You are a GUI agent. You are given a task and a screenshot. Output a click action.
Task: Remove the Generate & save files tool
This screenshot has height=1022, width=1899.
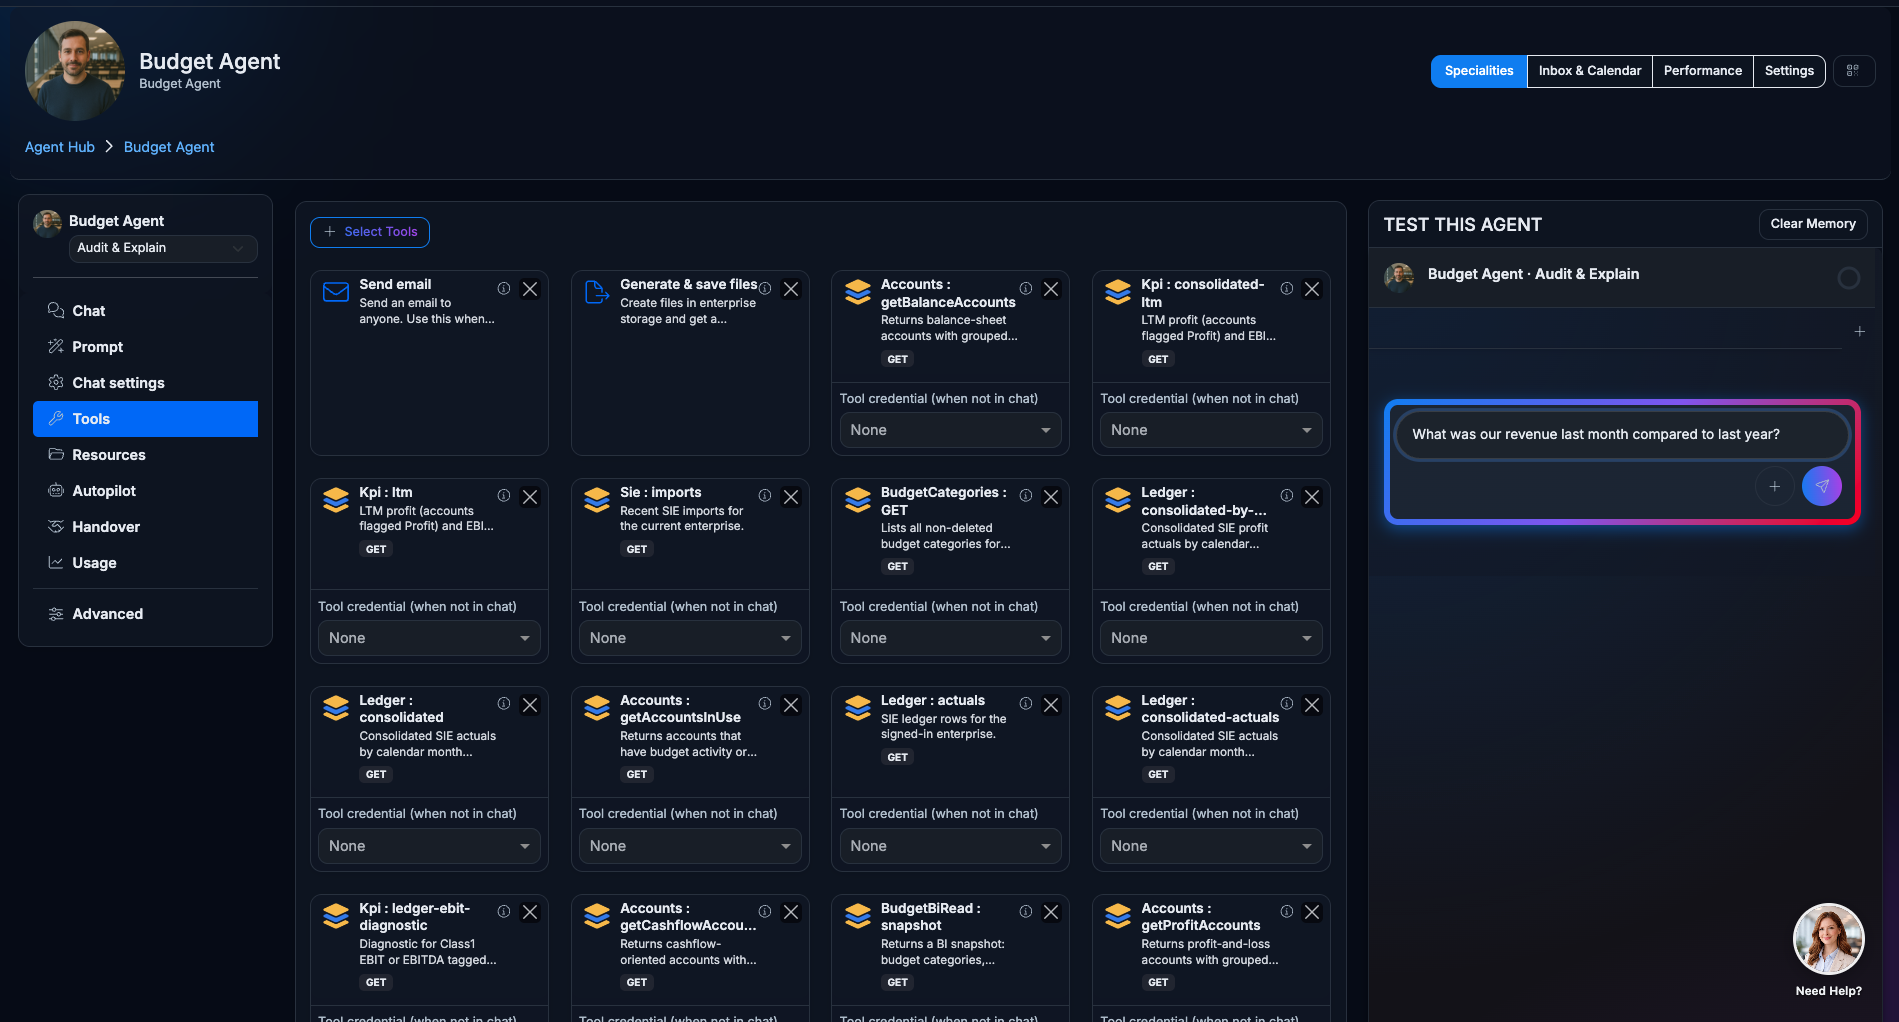pyautogui.click(x=791, y=289)
